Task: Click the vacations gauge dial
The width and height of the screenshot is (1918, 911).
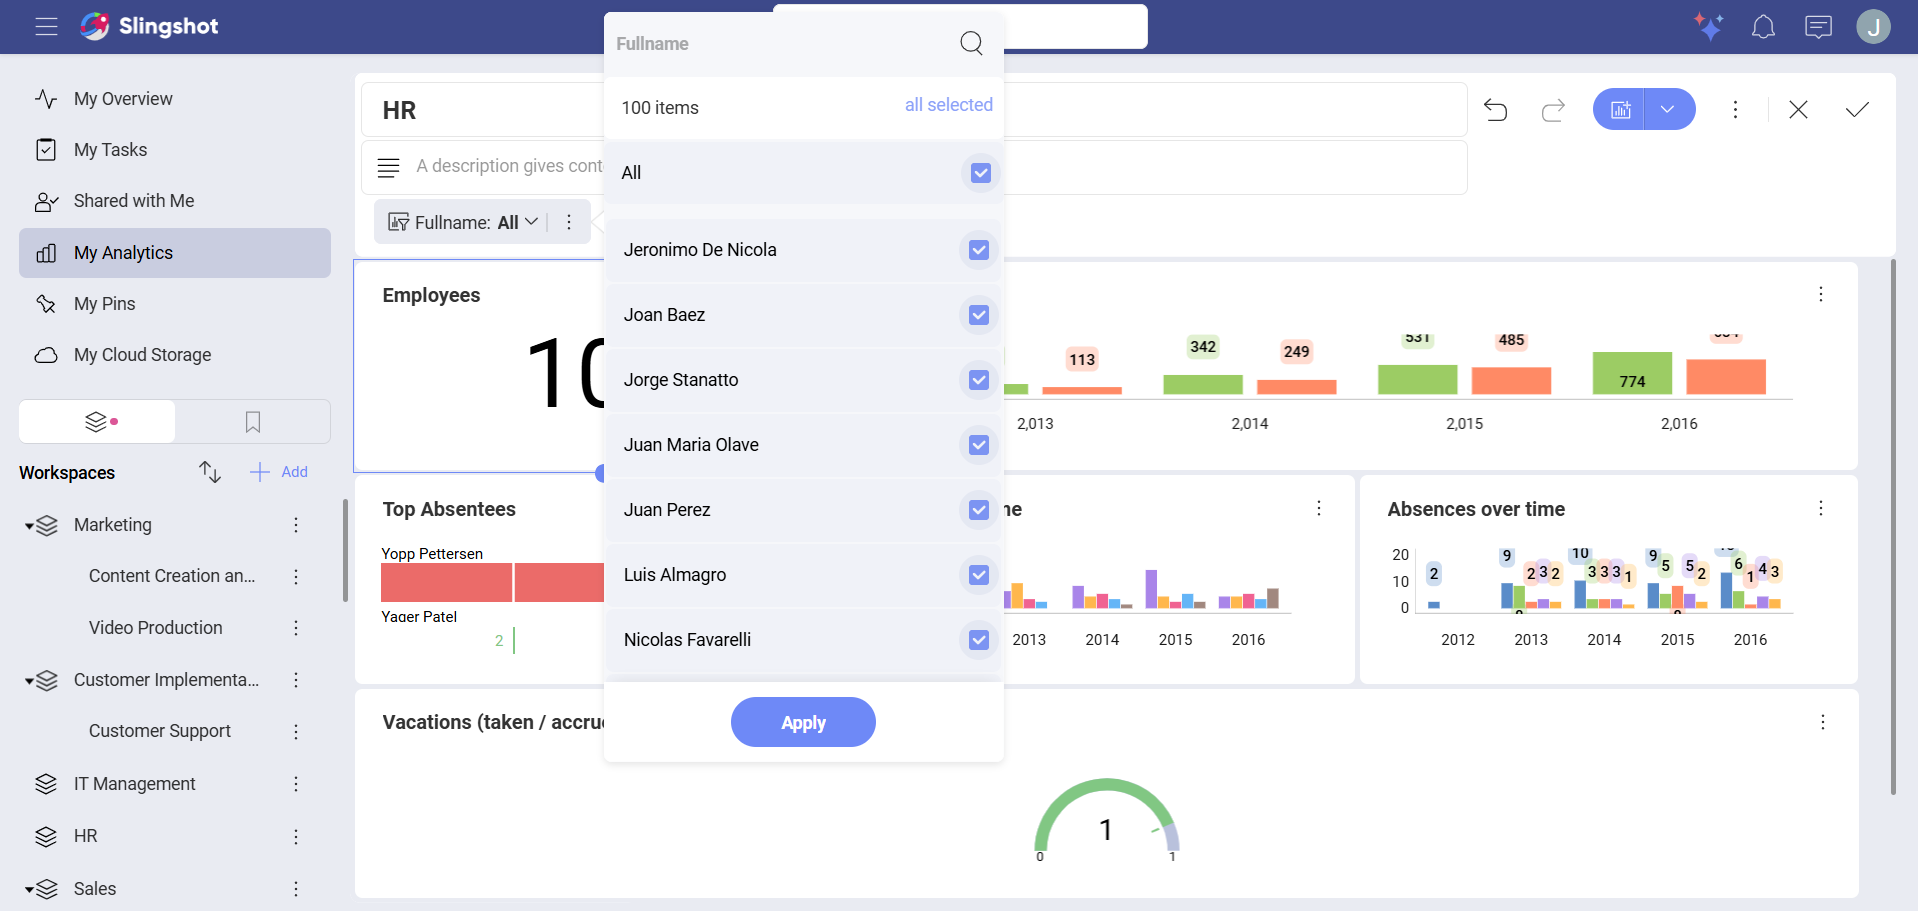Action: (1107, 818)
